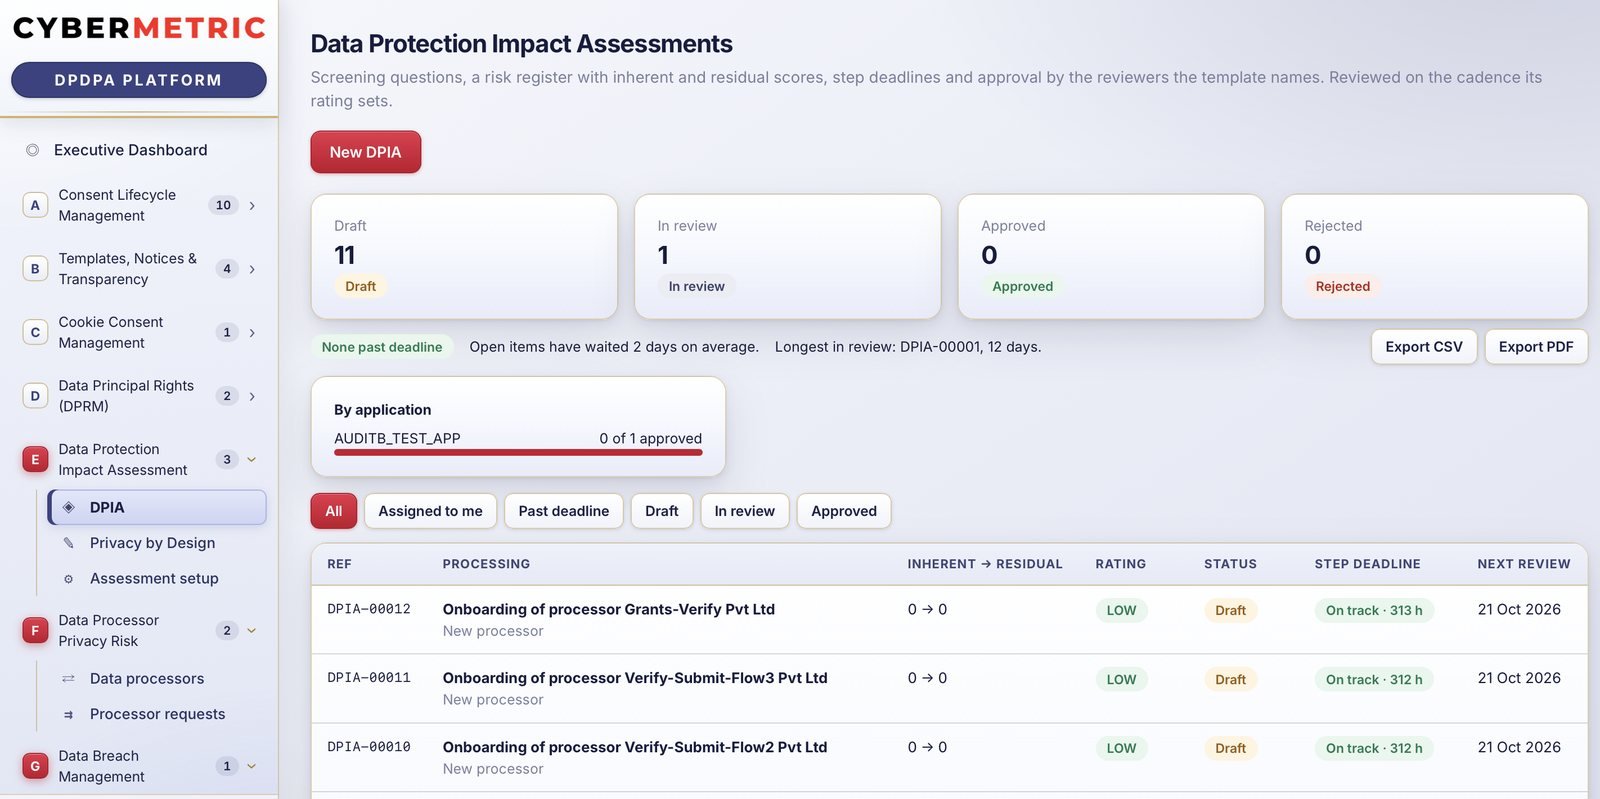This screenshot has width=1600, height=799.
Task: Click the B badge for Templates, Notices
Action: pos(35,269)
